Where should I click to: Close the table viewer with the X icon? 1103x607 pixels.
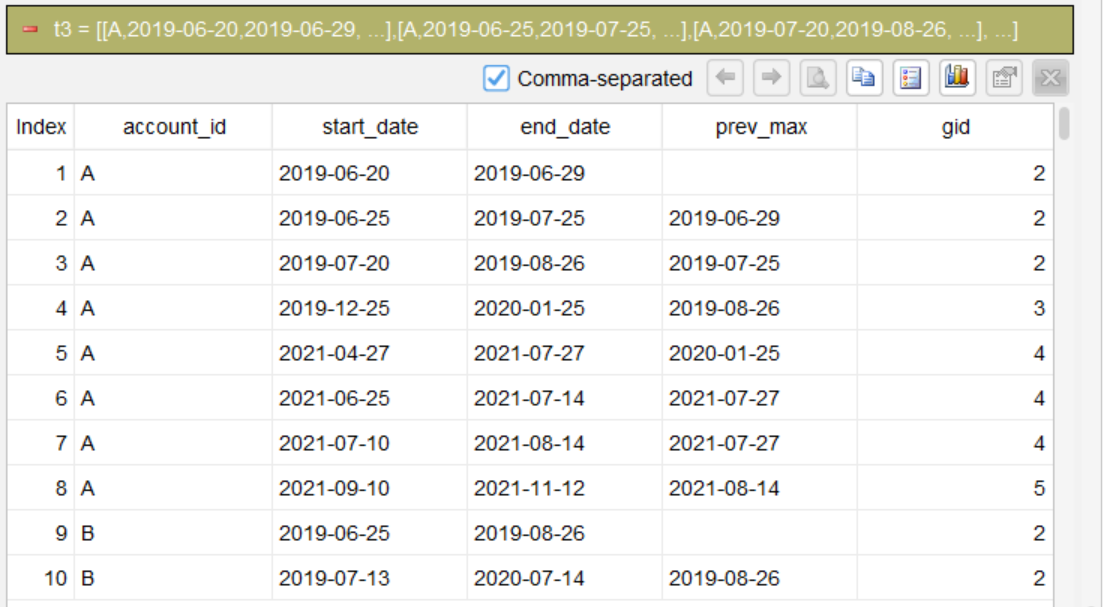click(1050, 77)
